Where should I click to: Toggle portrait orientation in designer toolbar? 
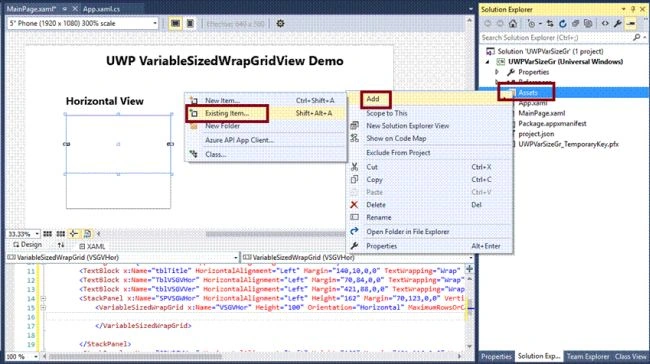[190, 24]
